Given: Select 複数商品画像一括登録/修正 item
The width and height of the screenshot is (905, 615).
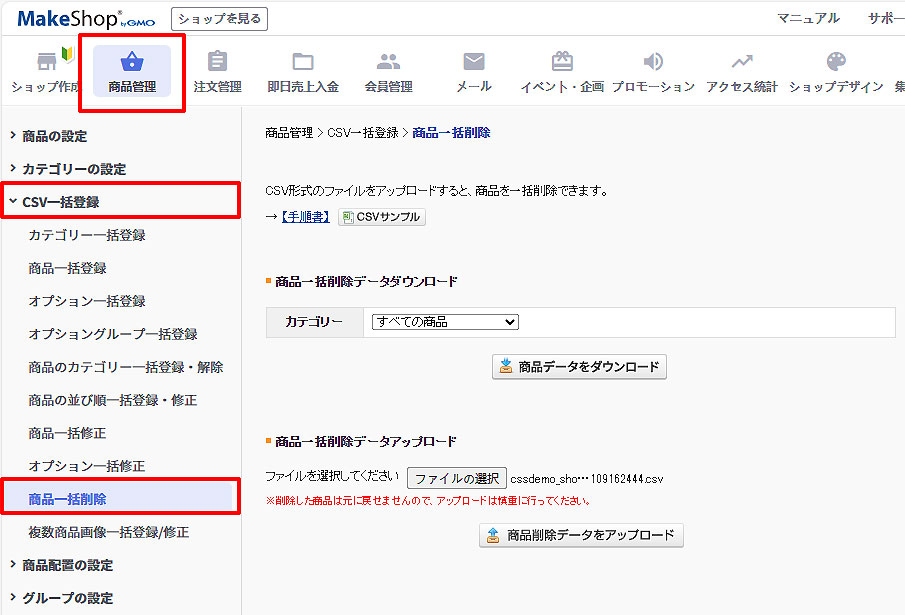Looking at the screenshot, I should tap(109, 532).
